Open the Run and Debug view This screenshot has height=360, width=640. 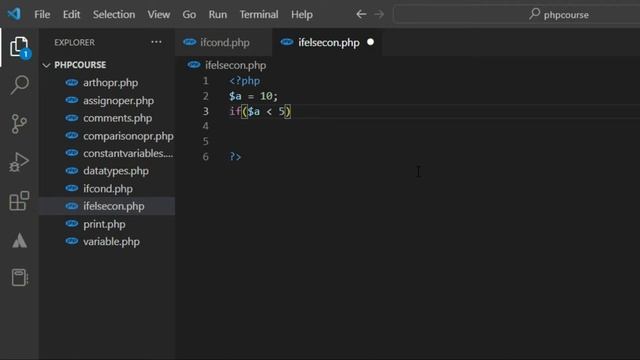coord(19,162)
